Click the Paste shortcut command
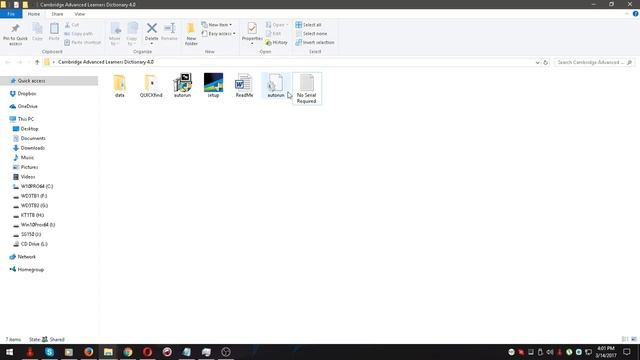The width and height of the screenshot is (640, 360). 82,42
